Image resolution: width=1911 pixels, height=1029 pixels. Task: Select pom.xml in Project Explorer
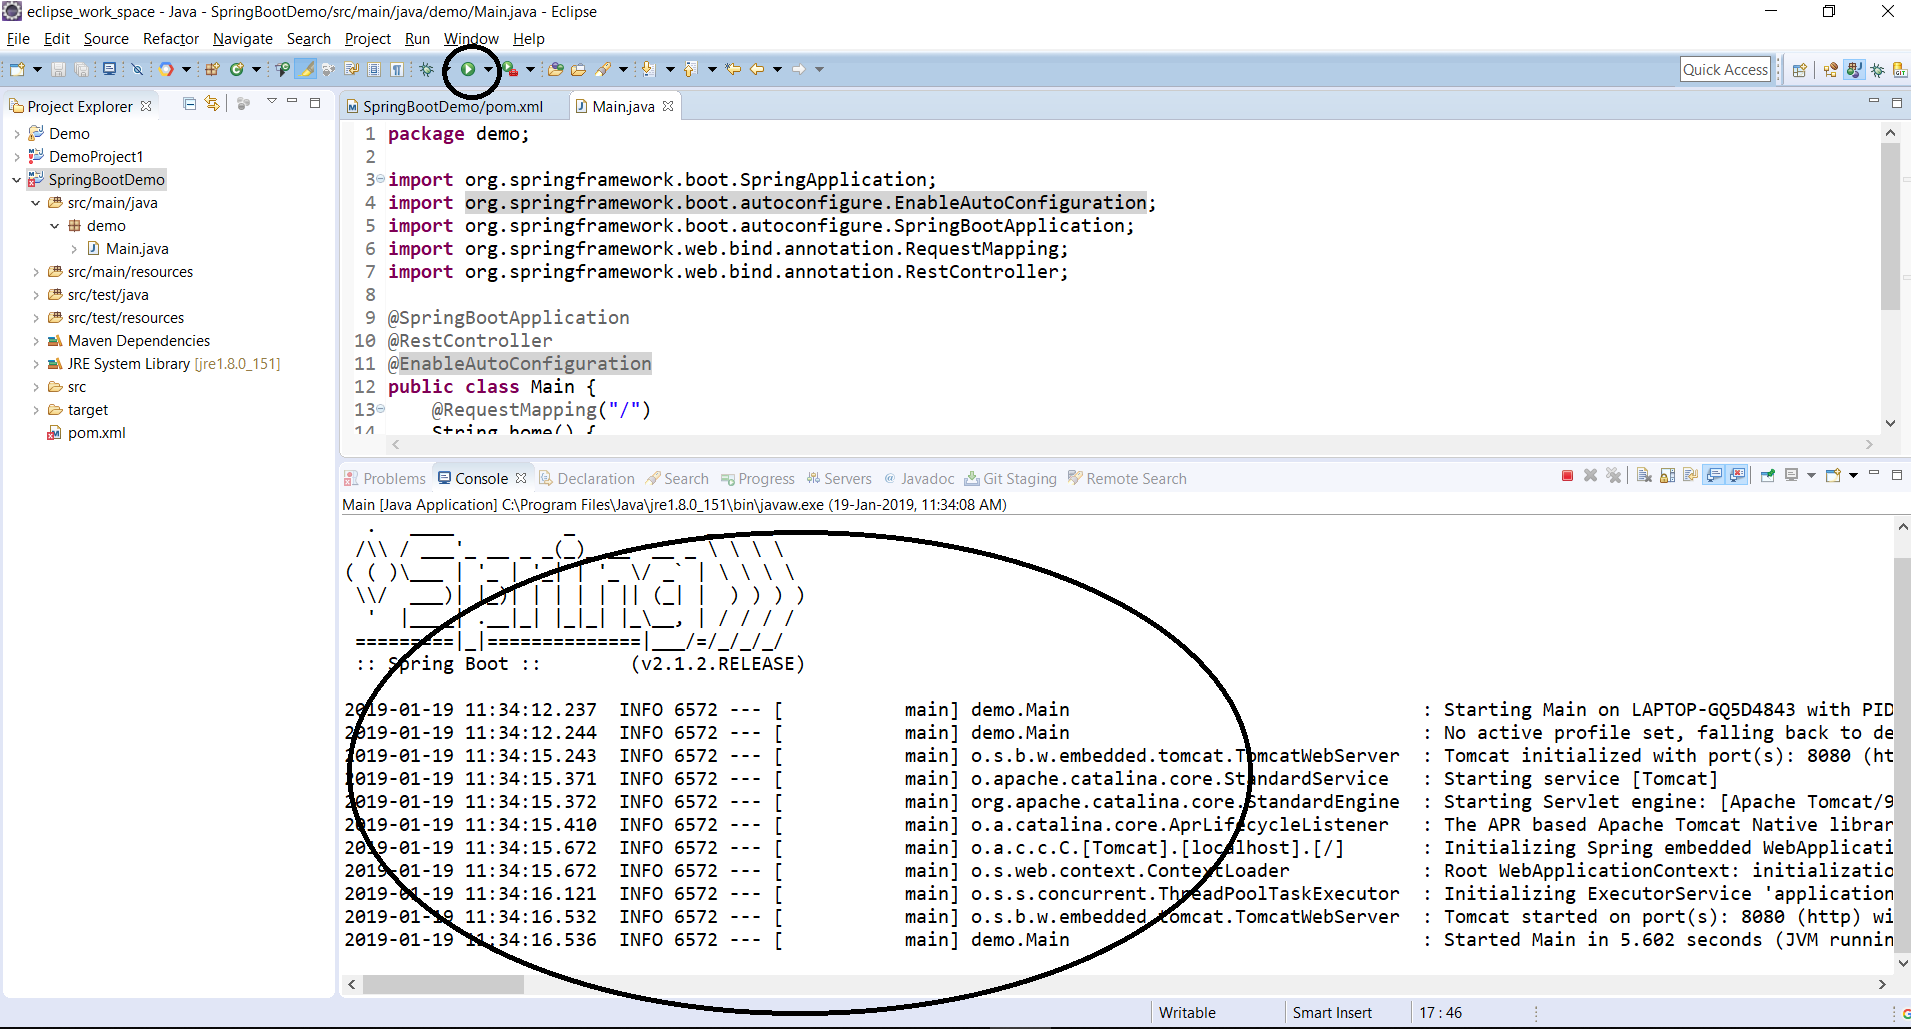pos(96,433)
